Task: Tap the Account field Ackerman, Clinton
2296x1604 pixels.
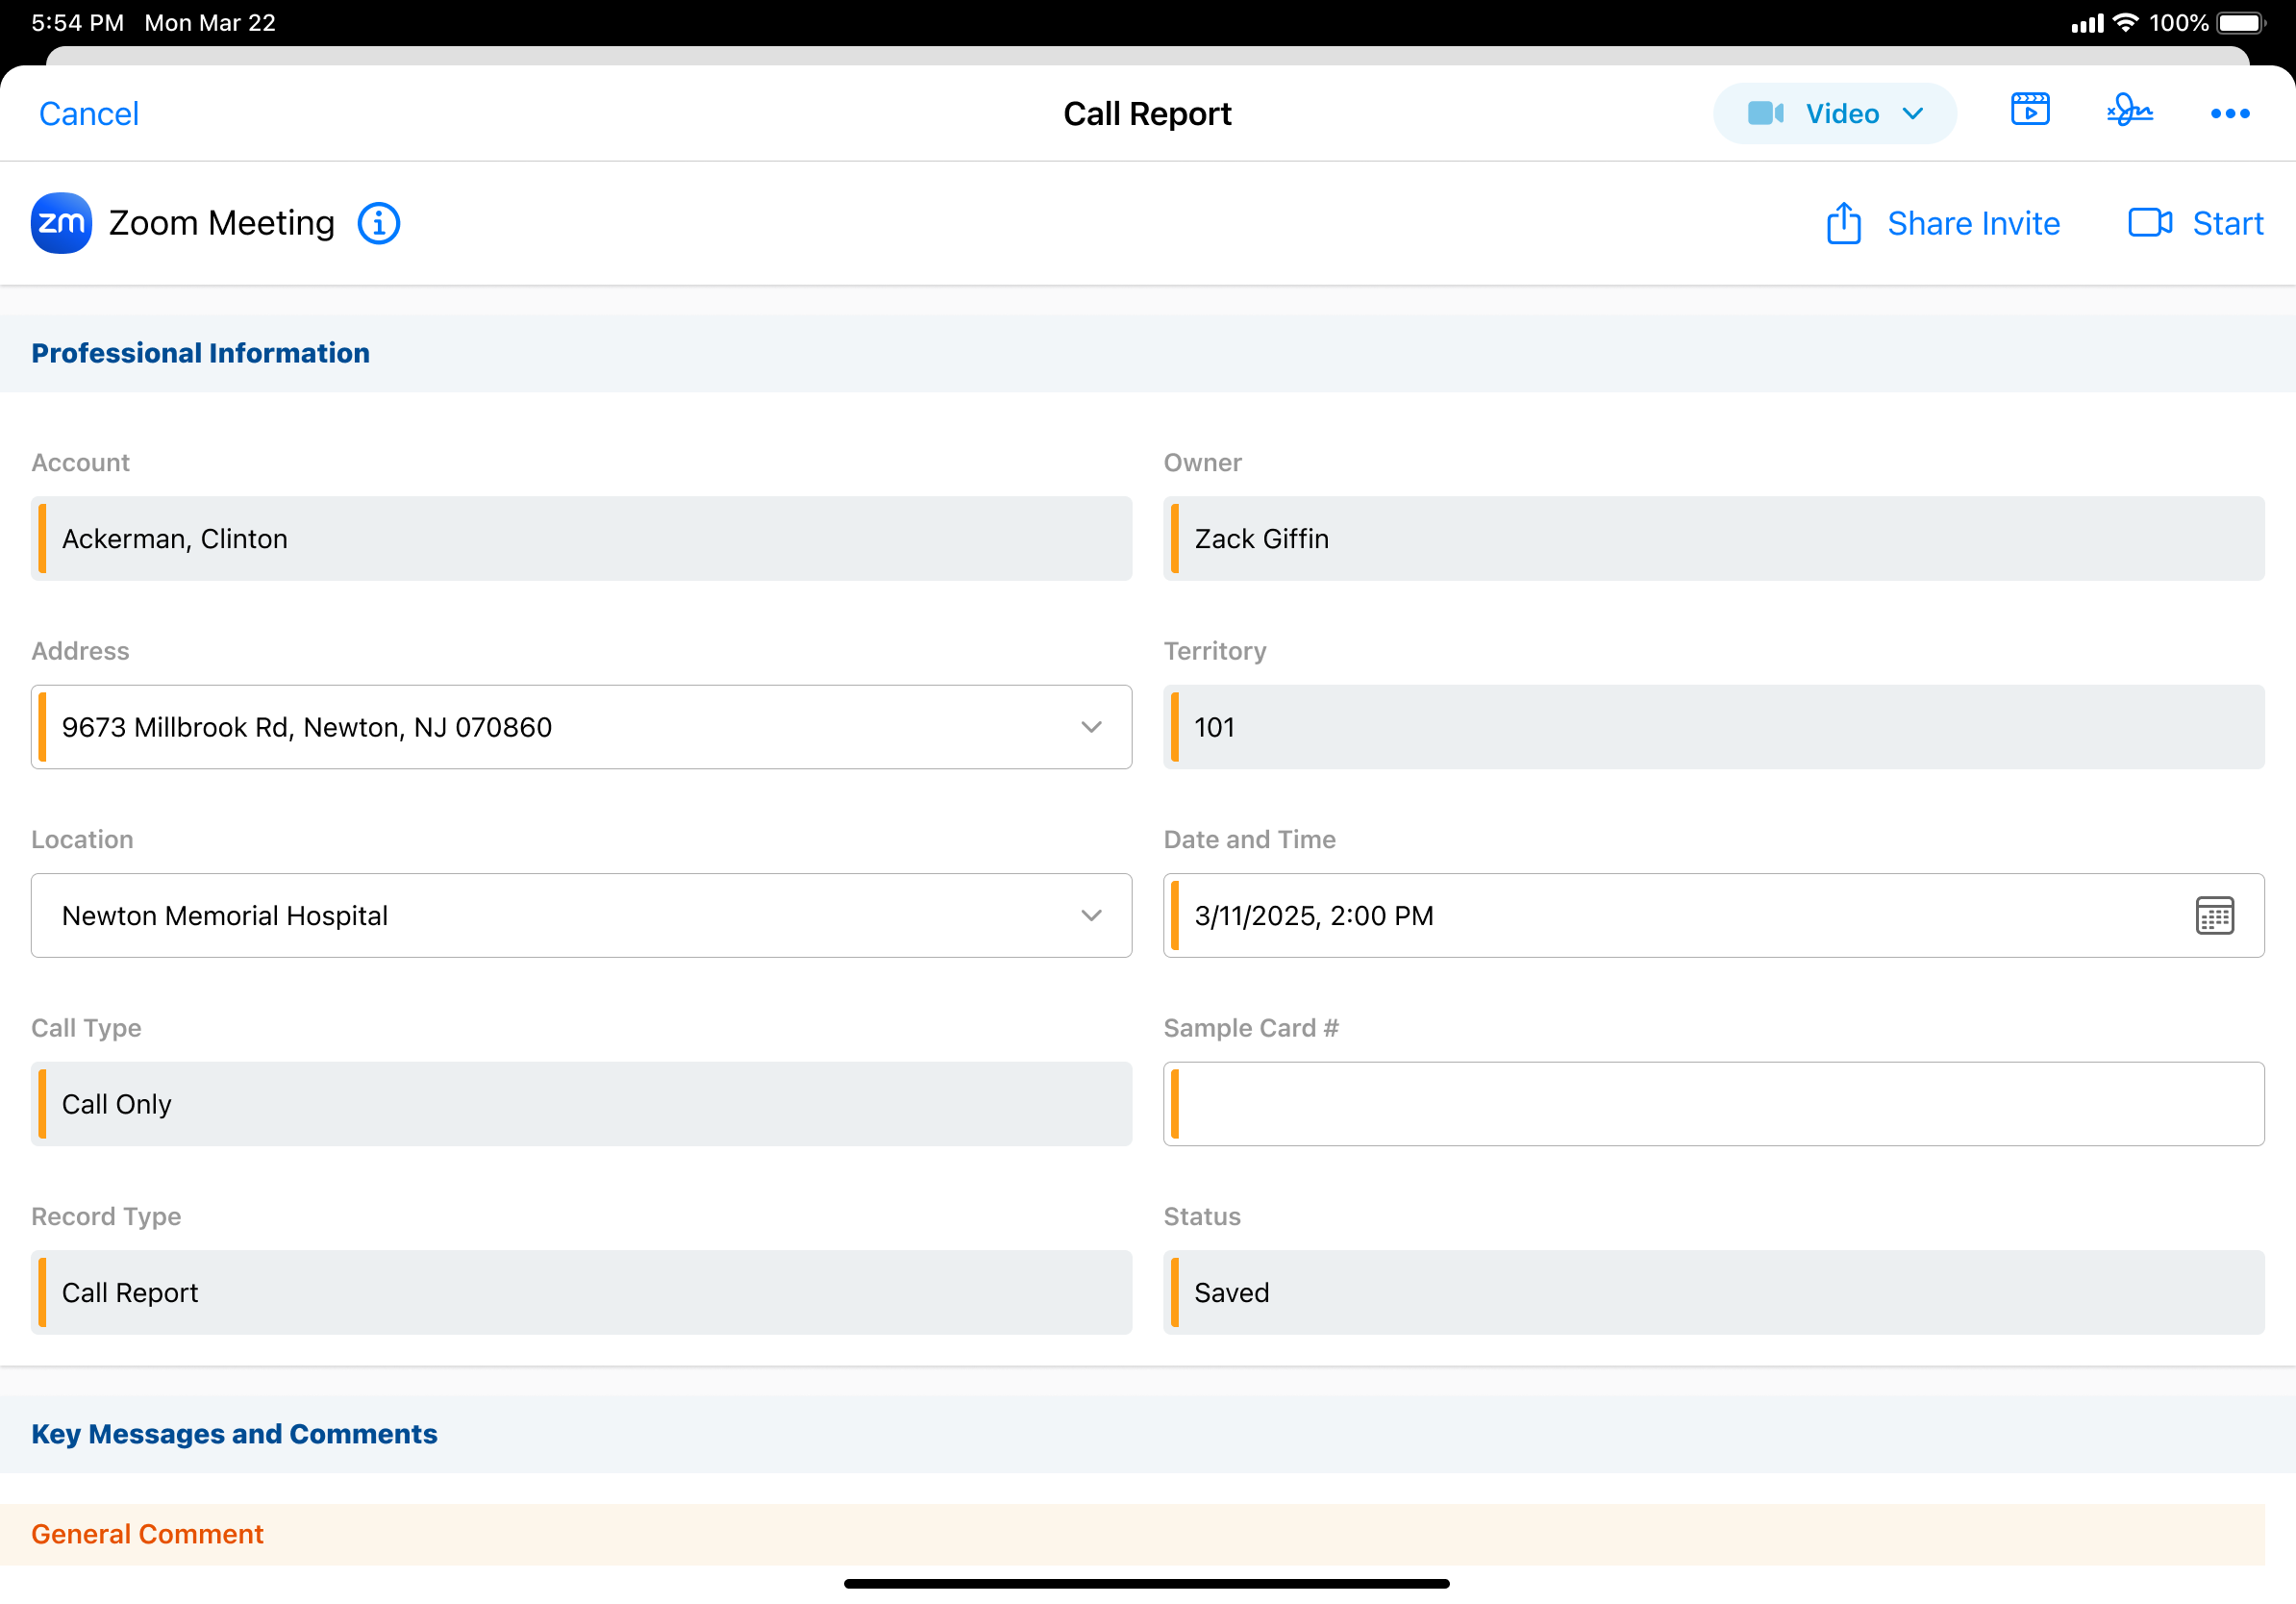Action: click(580, 538)
